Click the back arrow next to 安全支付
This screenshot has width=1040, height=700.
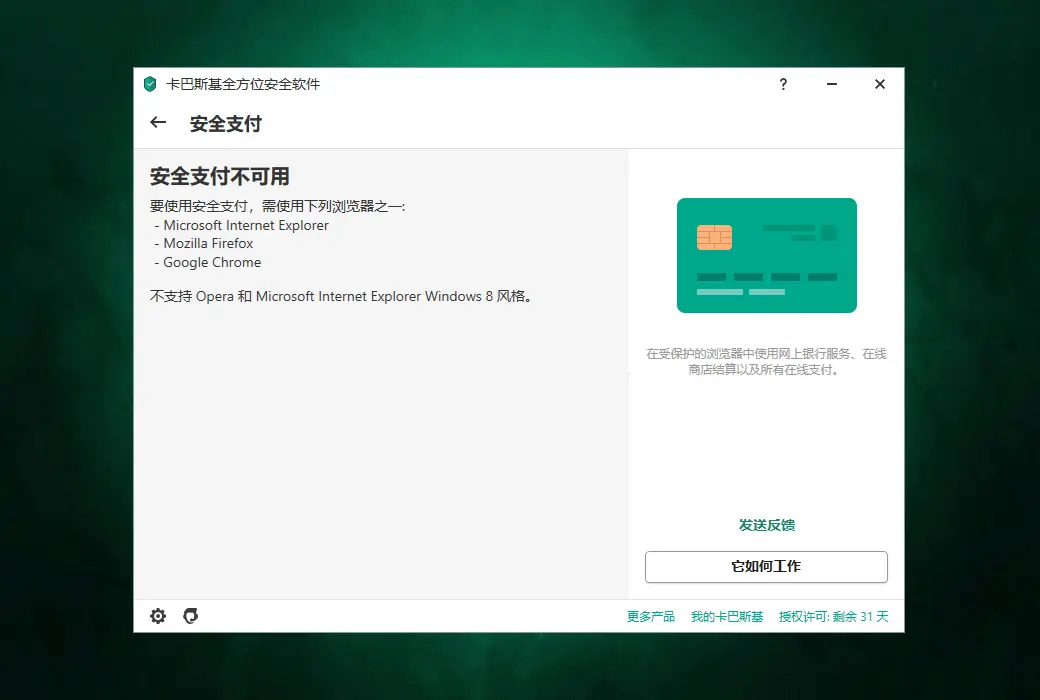tap(158, 122)
